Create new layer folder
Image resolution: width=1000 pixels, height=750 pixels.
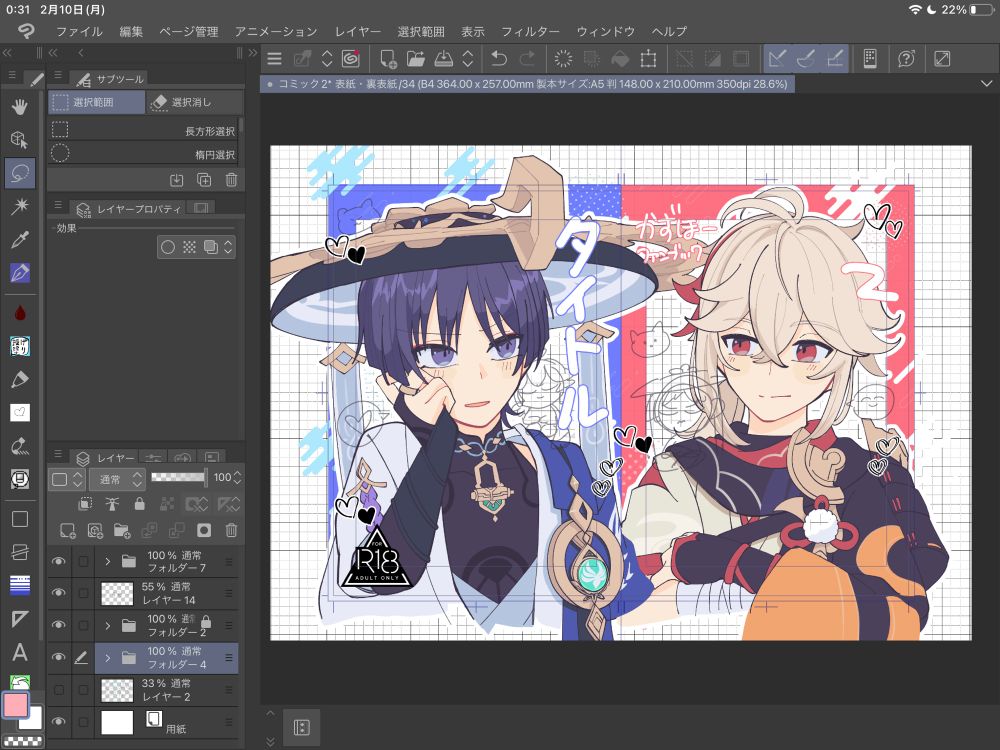click(x=122, y=530)
